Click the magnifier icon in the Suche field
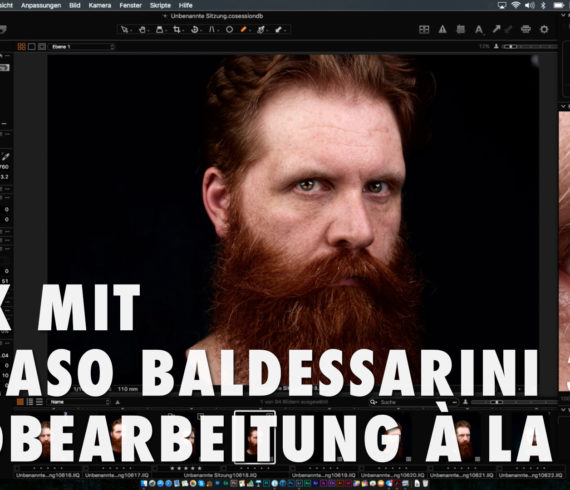Viewport: 570px width, 490px height. tap(373, 402)
